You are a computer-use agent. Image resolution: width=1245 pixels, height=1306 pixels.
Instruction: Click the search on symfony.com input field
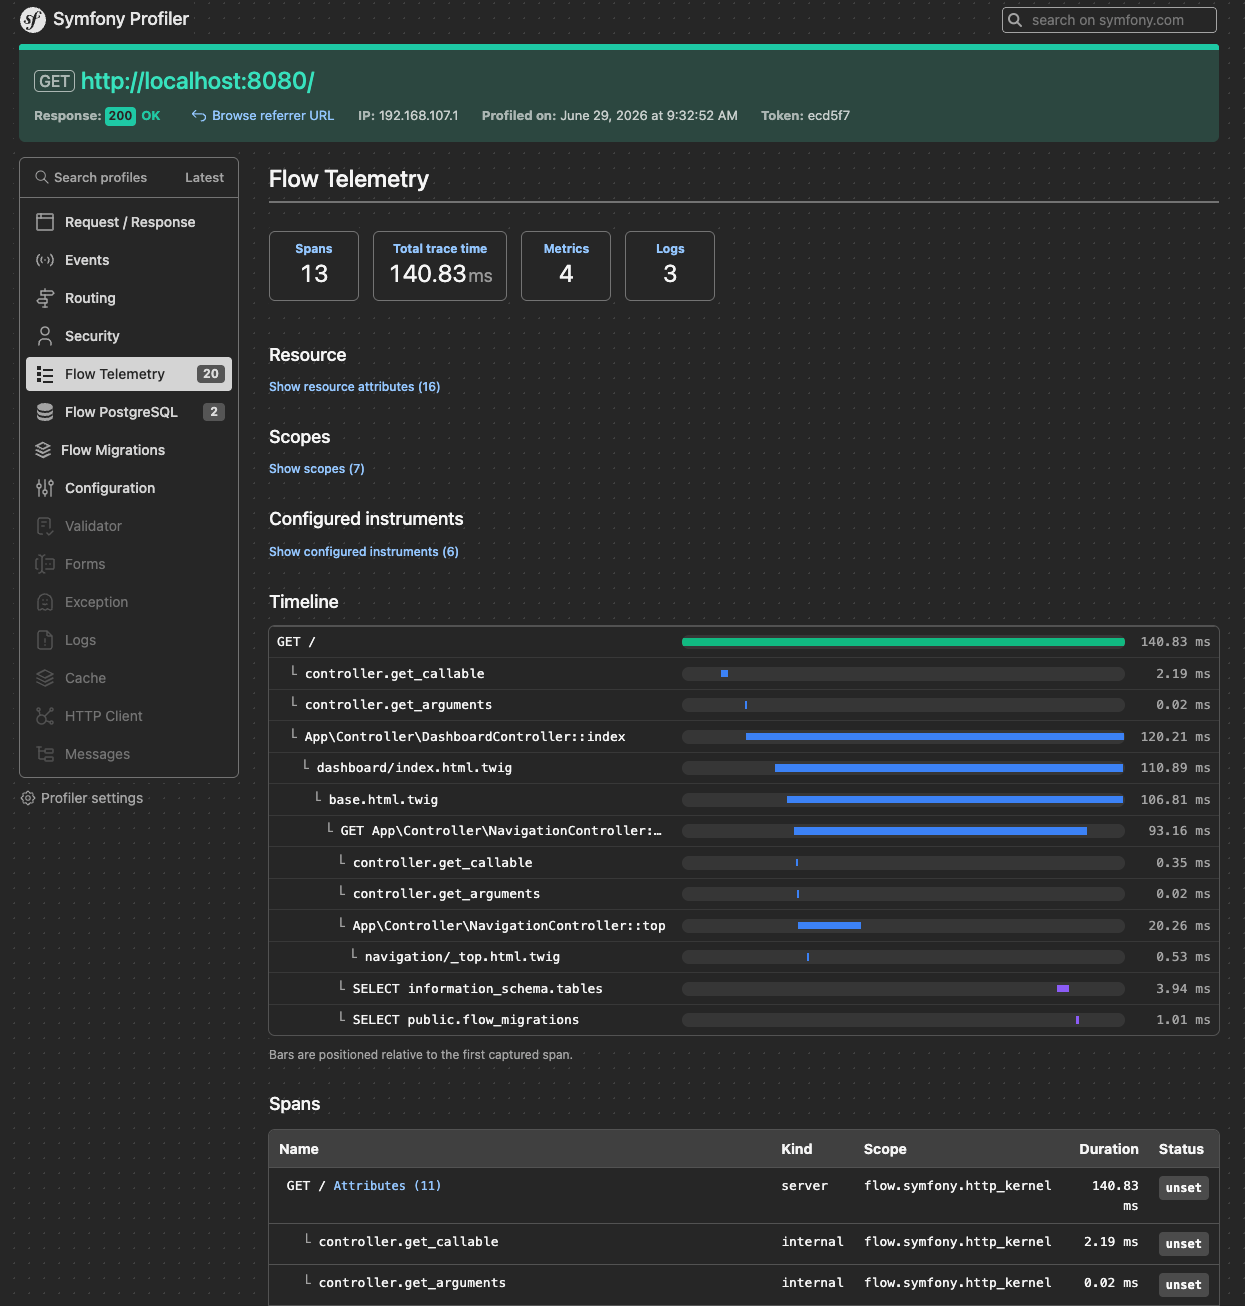coord(1109,20)
